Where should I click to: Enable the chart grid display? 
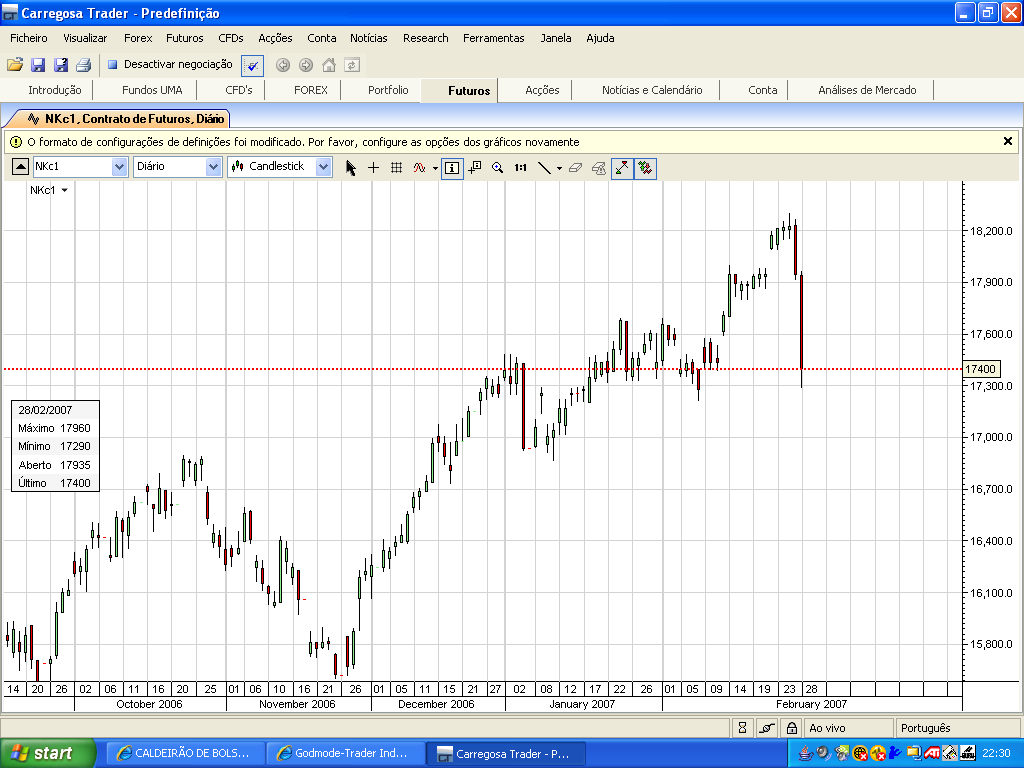395,167
